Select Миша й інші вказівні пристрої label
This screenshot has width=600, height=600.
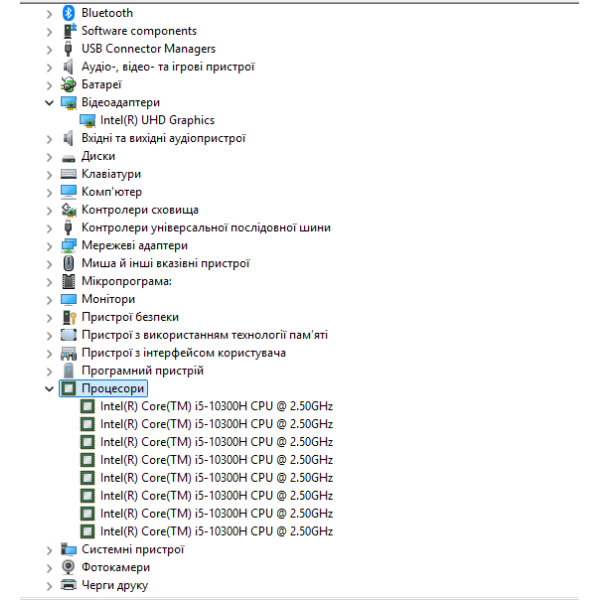(165, 264)
